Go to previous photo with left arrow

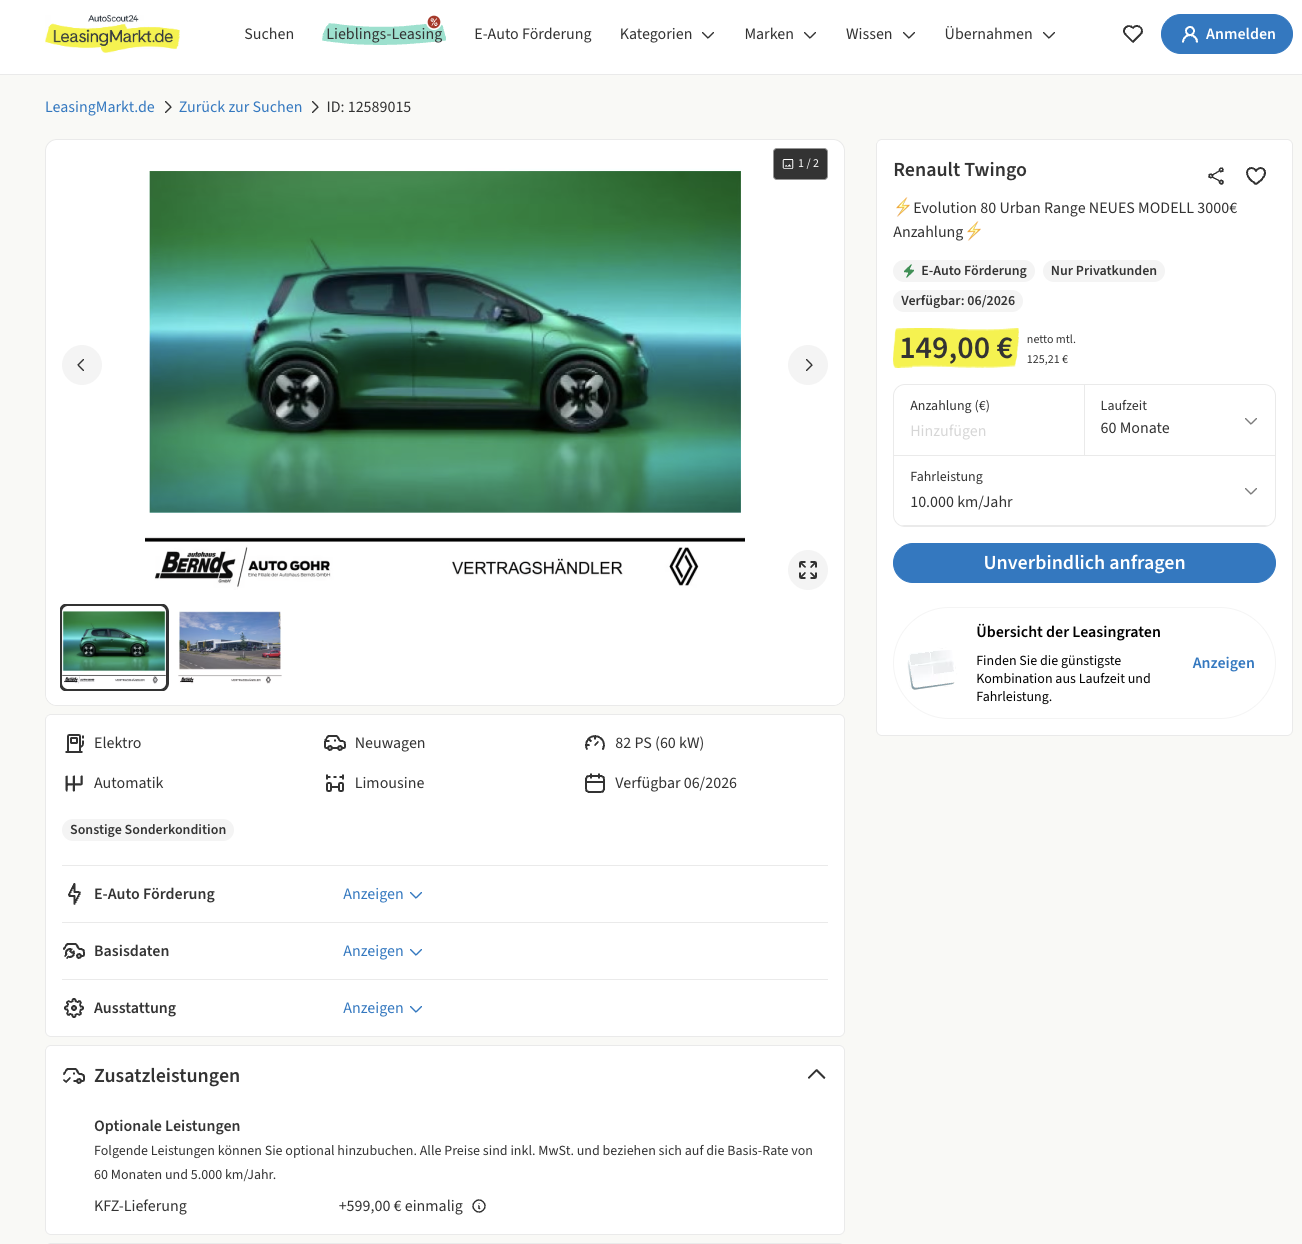point(82,365)
